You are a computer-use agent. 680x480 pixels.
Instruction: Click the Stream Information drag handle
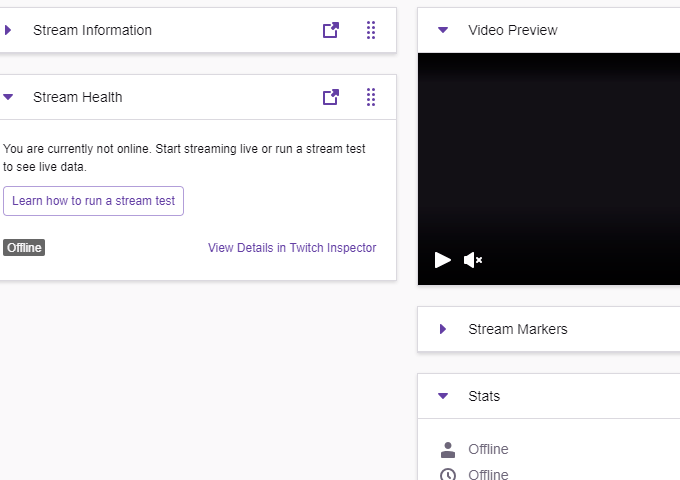click(371, 30)
